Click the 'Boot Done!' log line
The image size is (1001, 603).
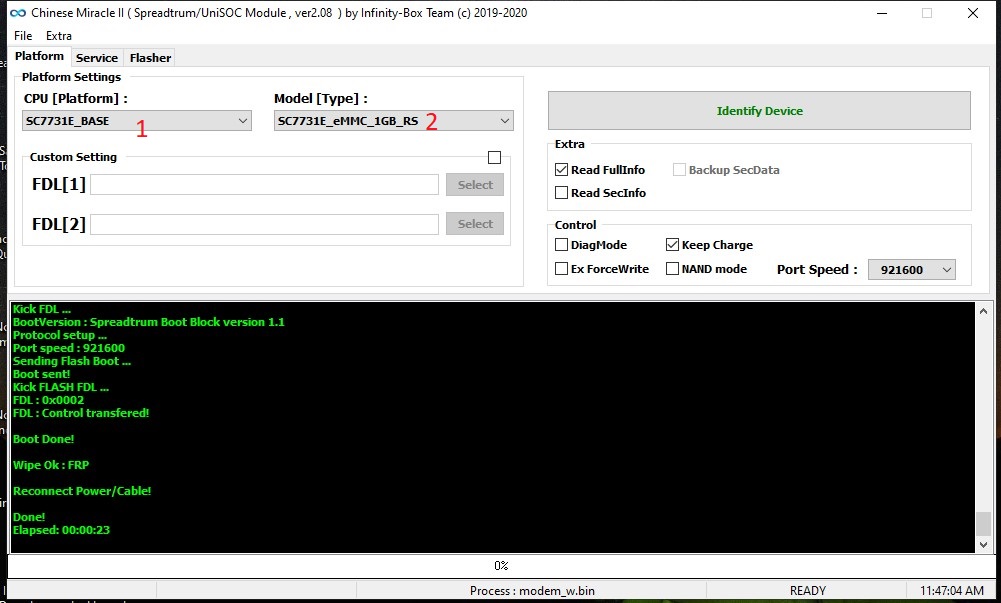pos(43,439)
